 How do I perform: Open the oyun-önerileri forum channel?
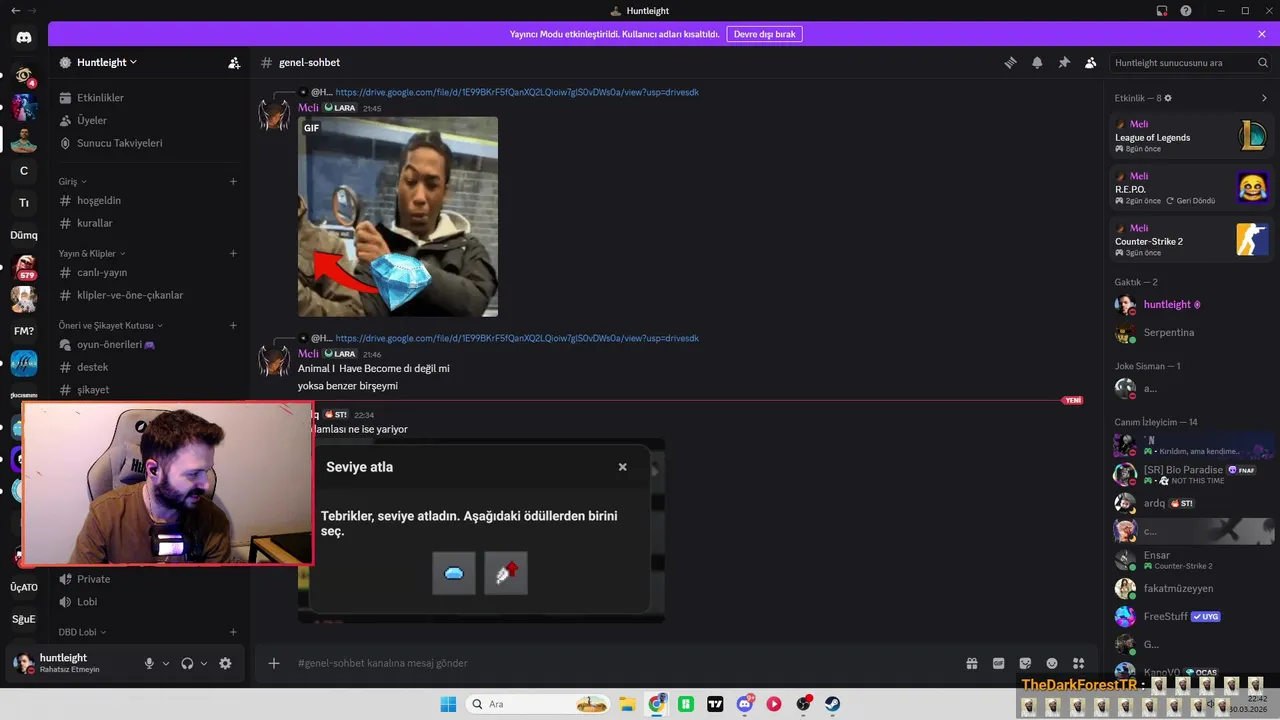point(150,344)
